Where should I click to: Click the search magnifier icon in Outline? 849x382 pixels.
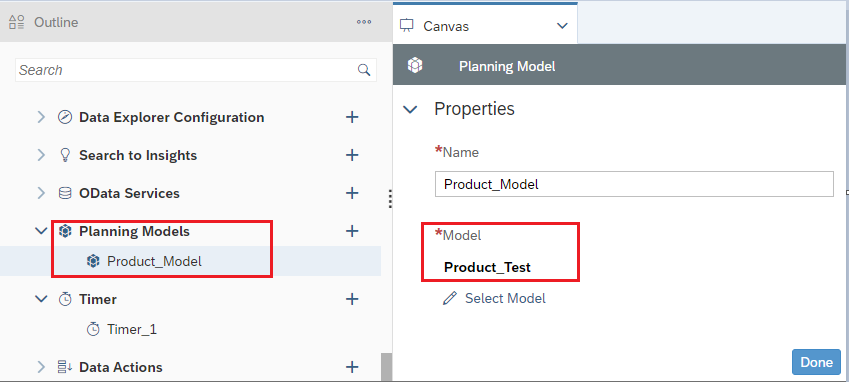pos(364,70)
